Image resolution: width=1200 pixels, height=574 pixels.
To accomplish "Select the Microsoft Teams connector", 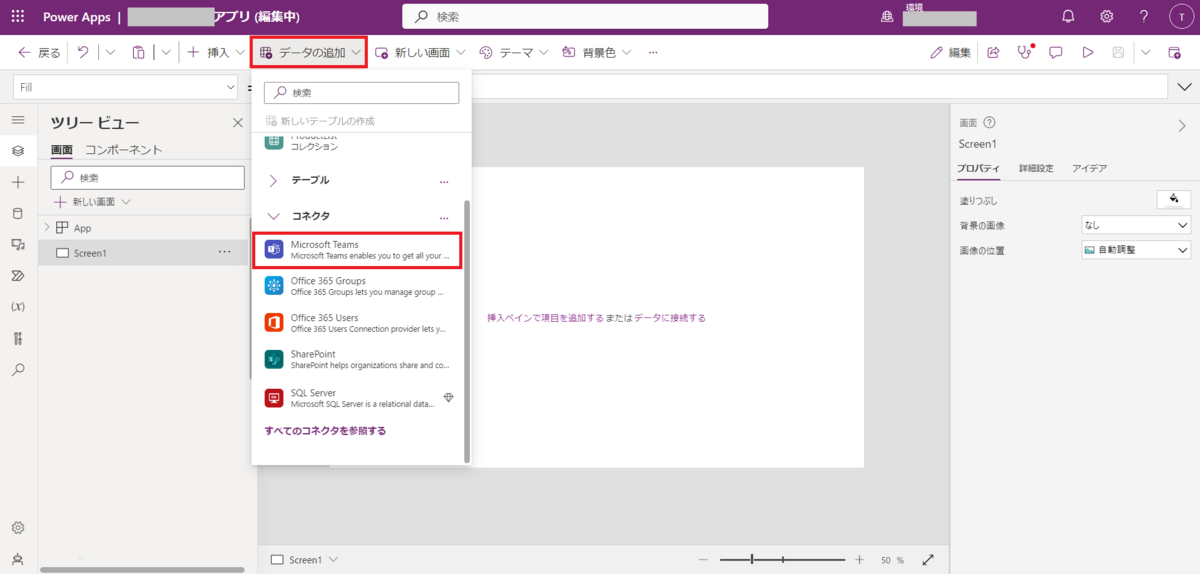I will (357, 249).
